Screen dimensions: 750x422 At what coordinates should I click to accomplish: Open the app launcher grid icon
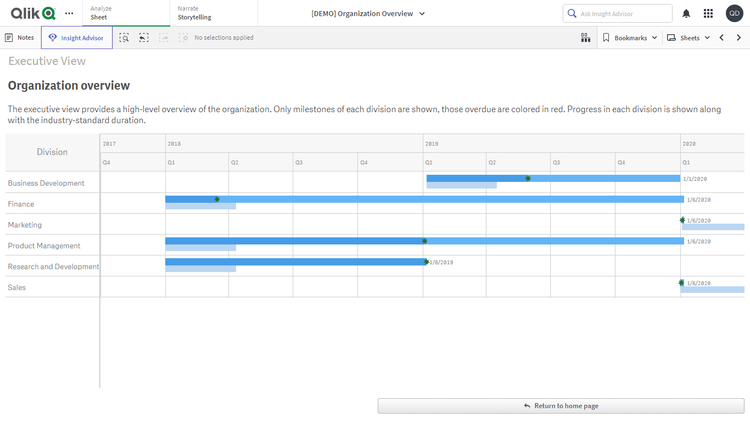tap(708, 13)
